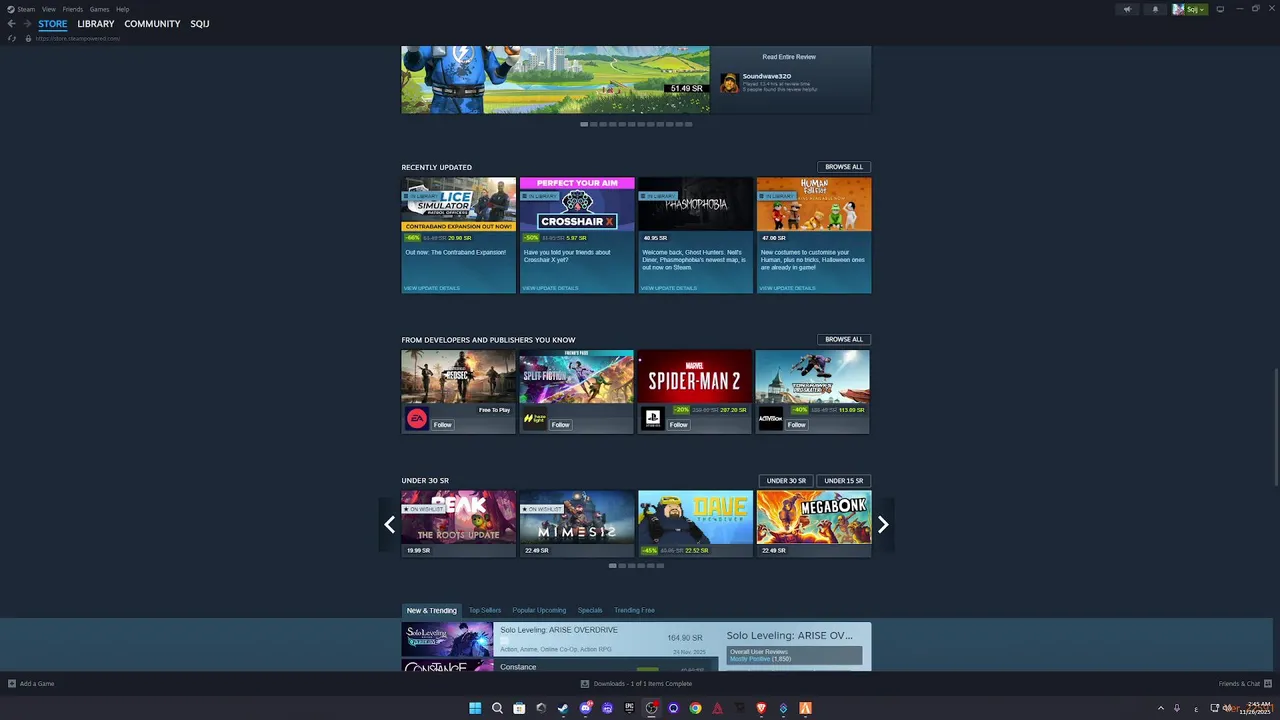This screenshot has width=1280, height=720.
Task: Click the padlock icon beside the URL
Action: pyautogui.click(x=28, y=38)
